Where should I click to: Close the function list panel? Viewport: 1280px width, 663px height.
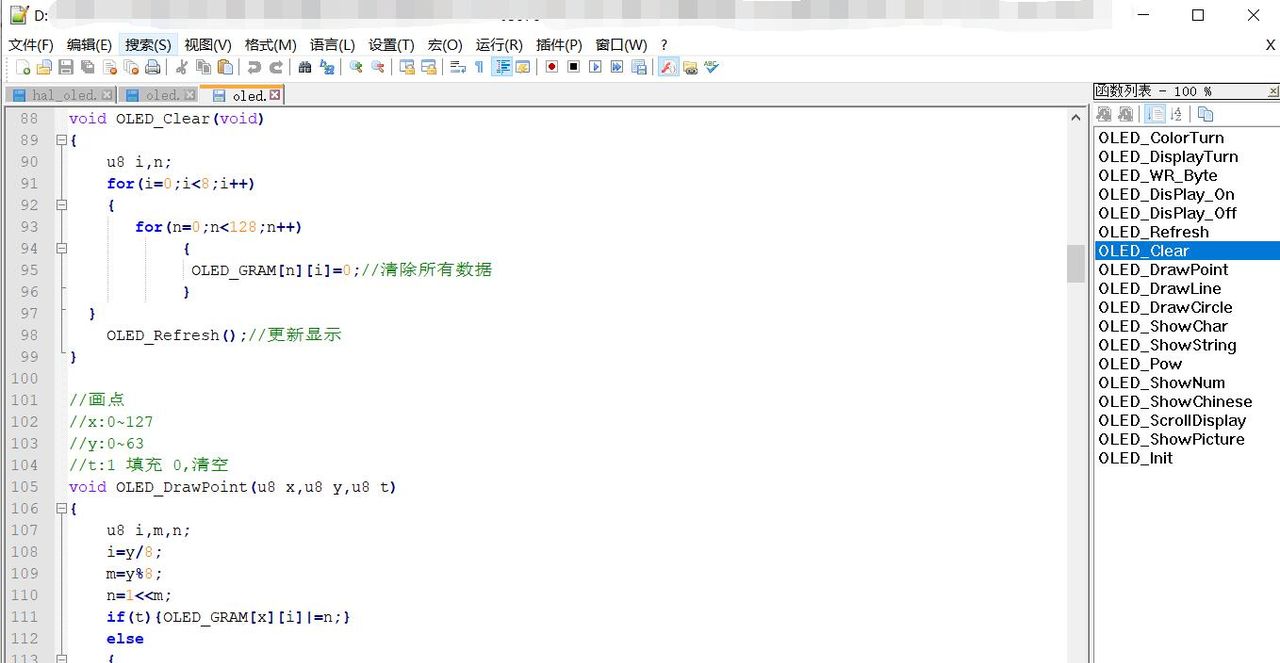1272,91
